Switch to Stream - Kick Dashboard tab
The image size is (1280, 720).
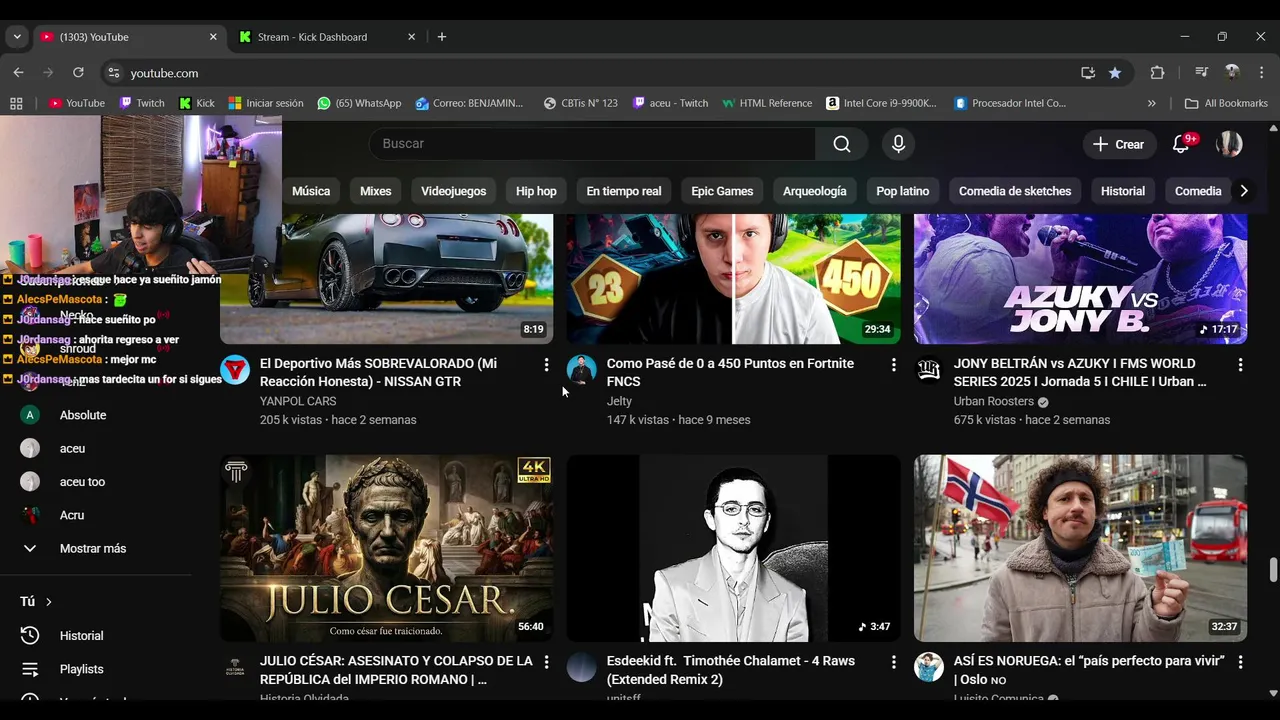pos(325,37)
